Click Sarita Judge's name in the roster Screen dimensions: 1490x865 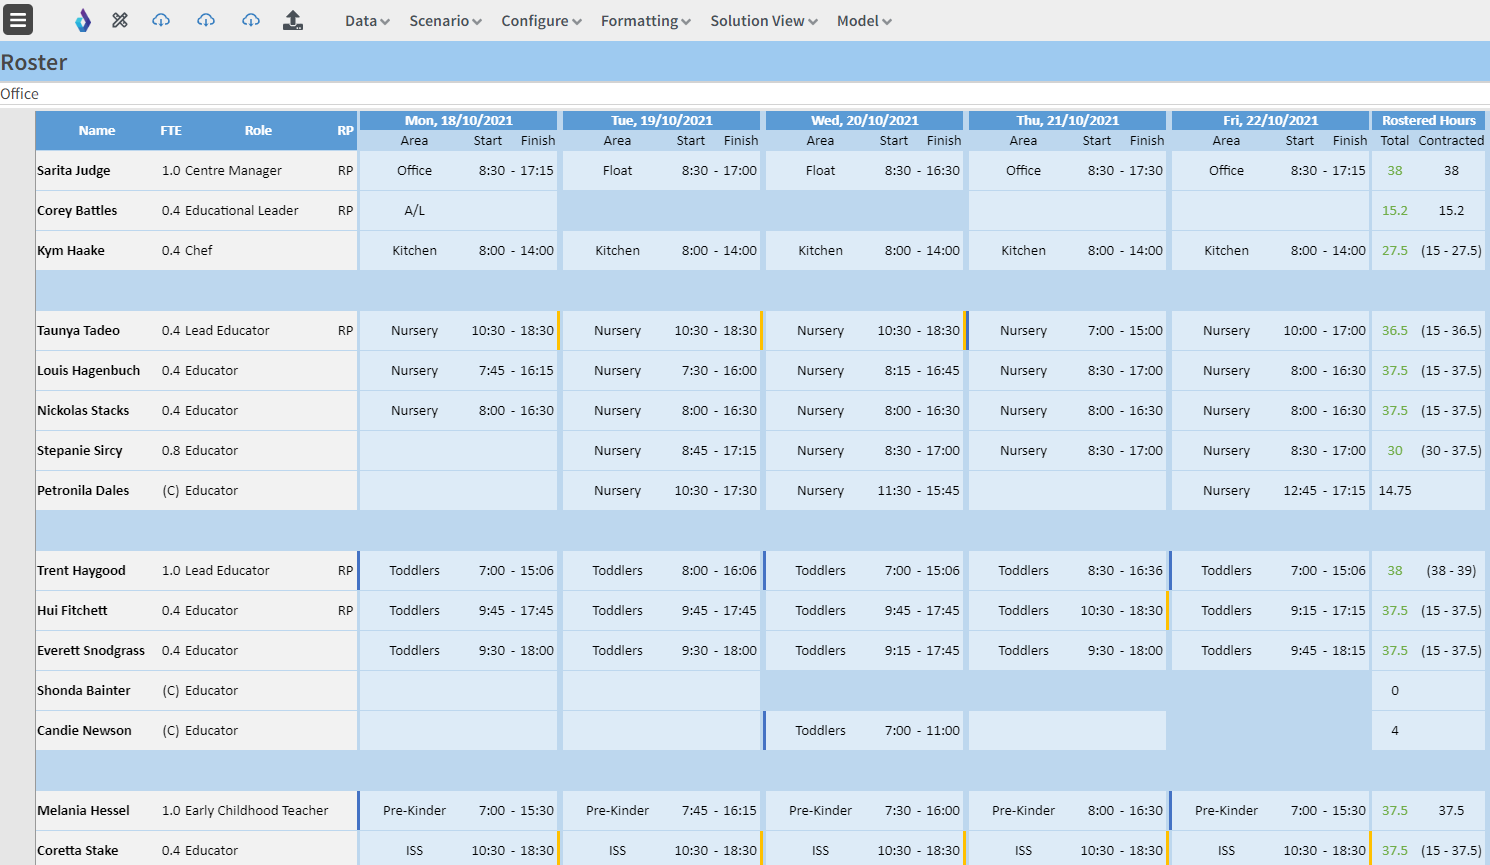click(x=73, y=170)
